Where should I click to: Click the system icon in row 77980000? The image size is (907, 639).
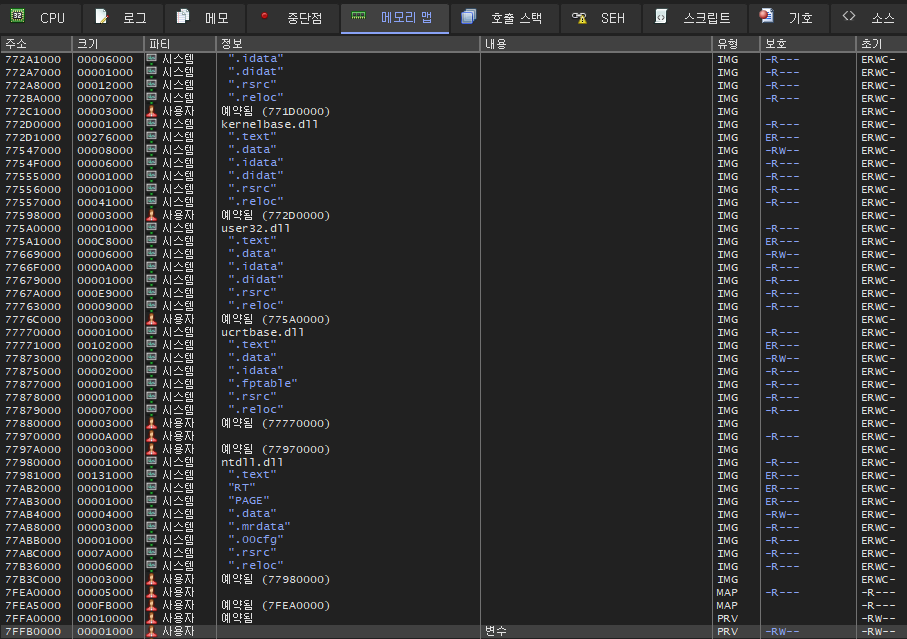(x=152, y=462)
